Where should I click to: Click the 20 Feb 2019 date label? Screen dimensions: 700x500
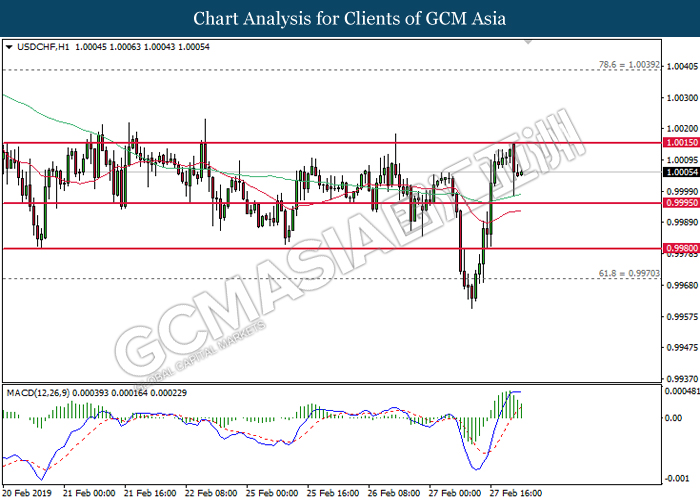point(27,493)
